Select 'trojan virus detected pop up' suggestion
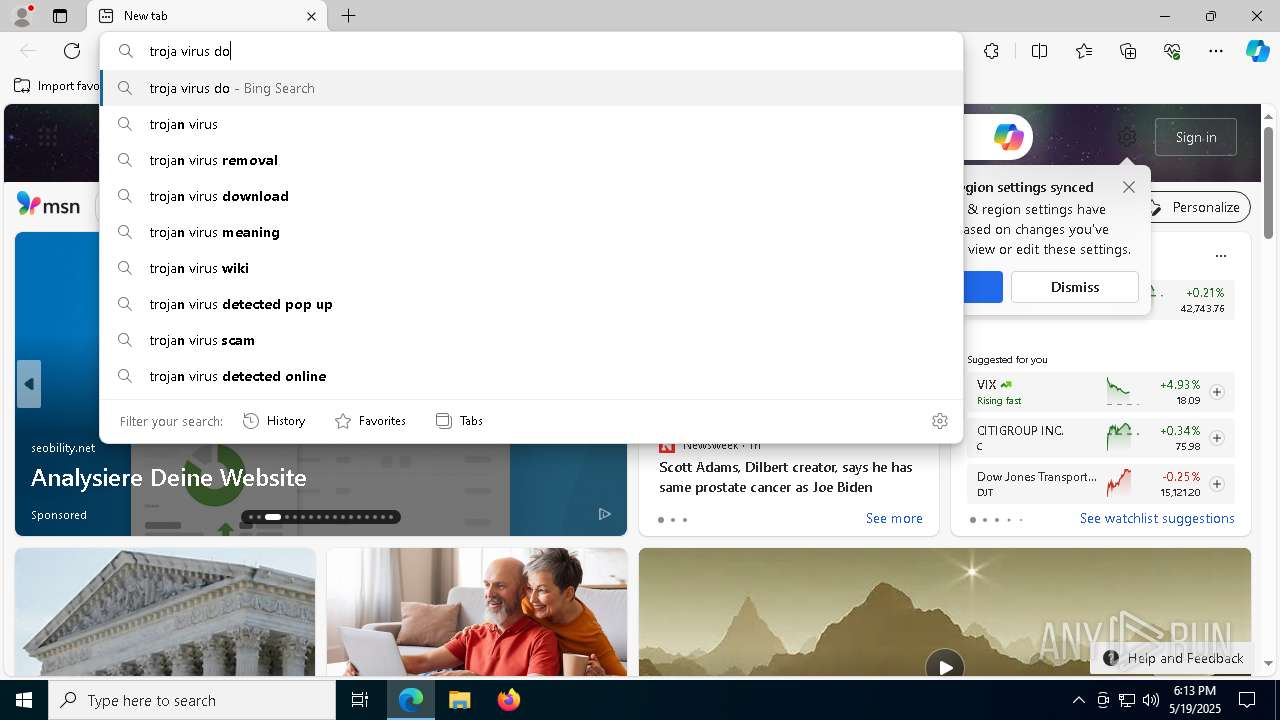 (x=531, y=304)
